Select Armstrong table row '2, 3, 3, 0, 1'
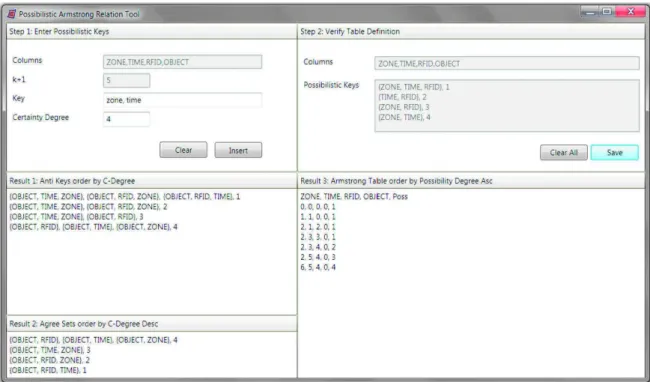Viewport: 650px width, 382px height. point(318,237)
